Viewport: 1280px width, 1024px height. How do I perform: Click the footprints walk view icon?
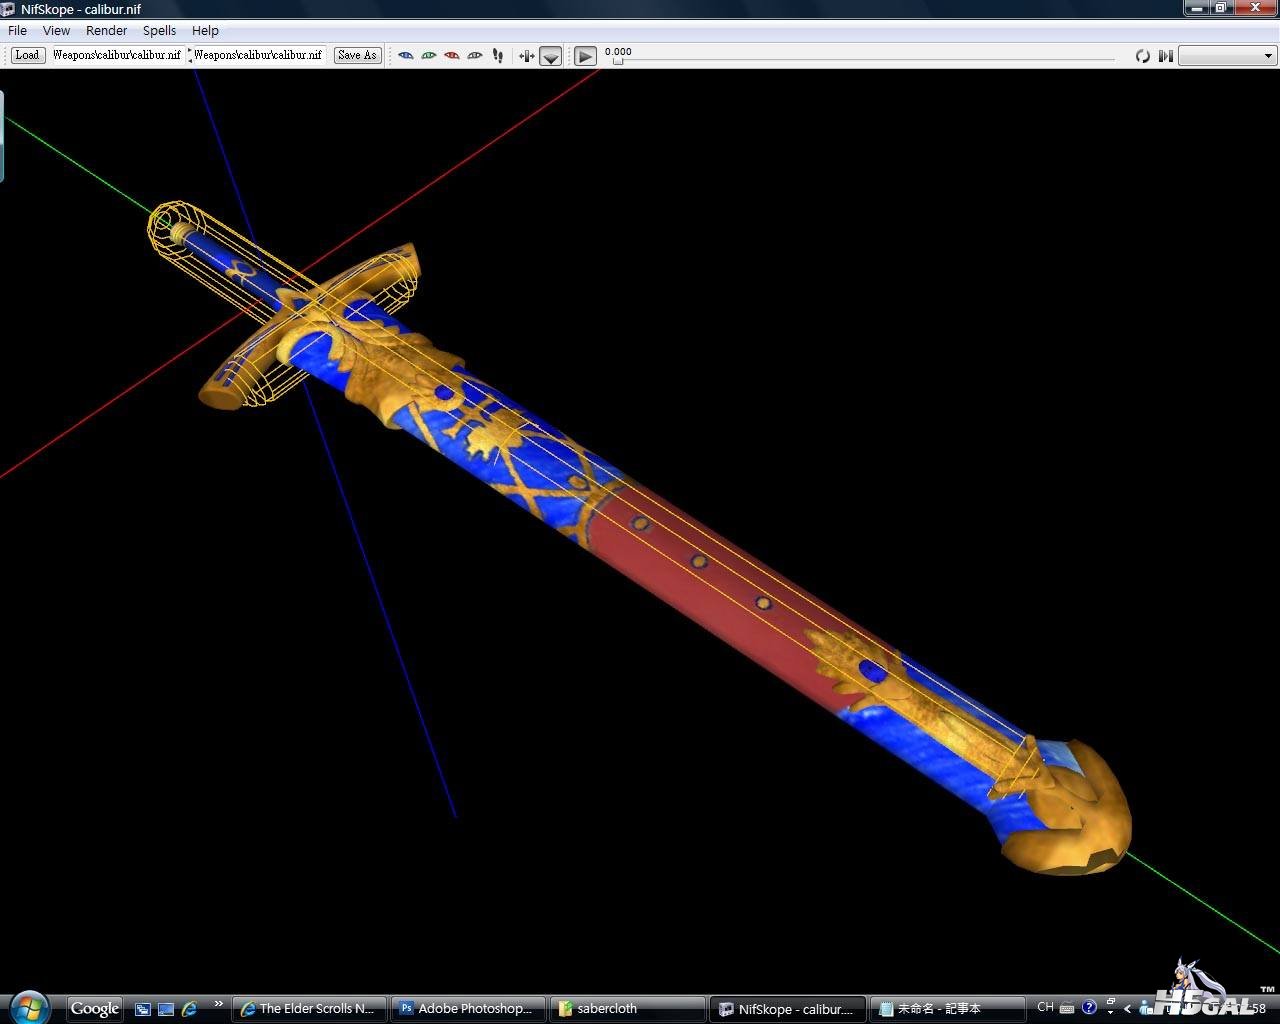pos(497,55)
